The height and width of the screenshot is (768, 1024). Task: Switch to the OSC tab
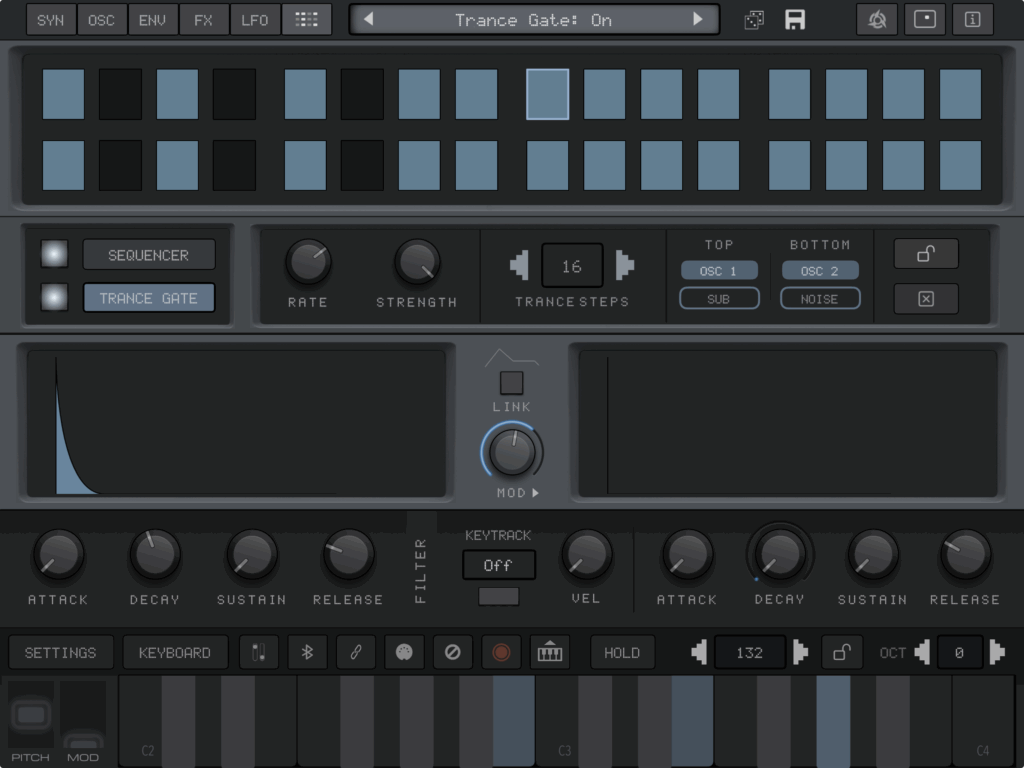click(101, 20)
